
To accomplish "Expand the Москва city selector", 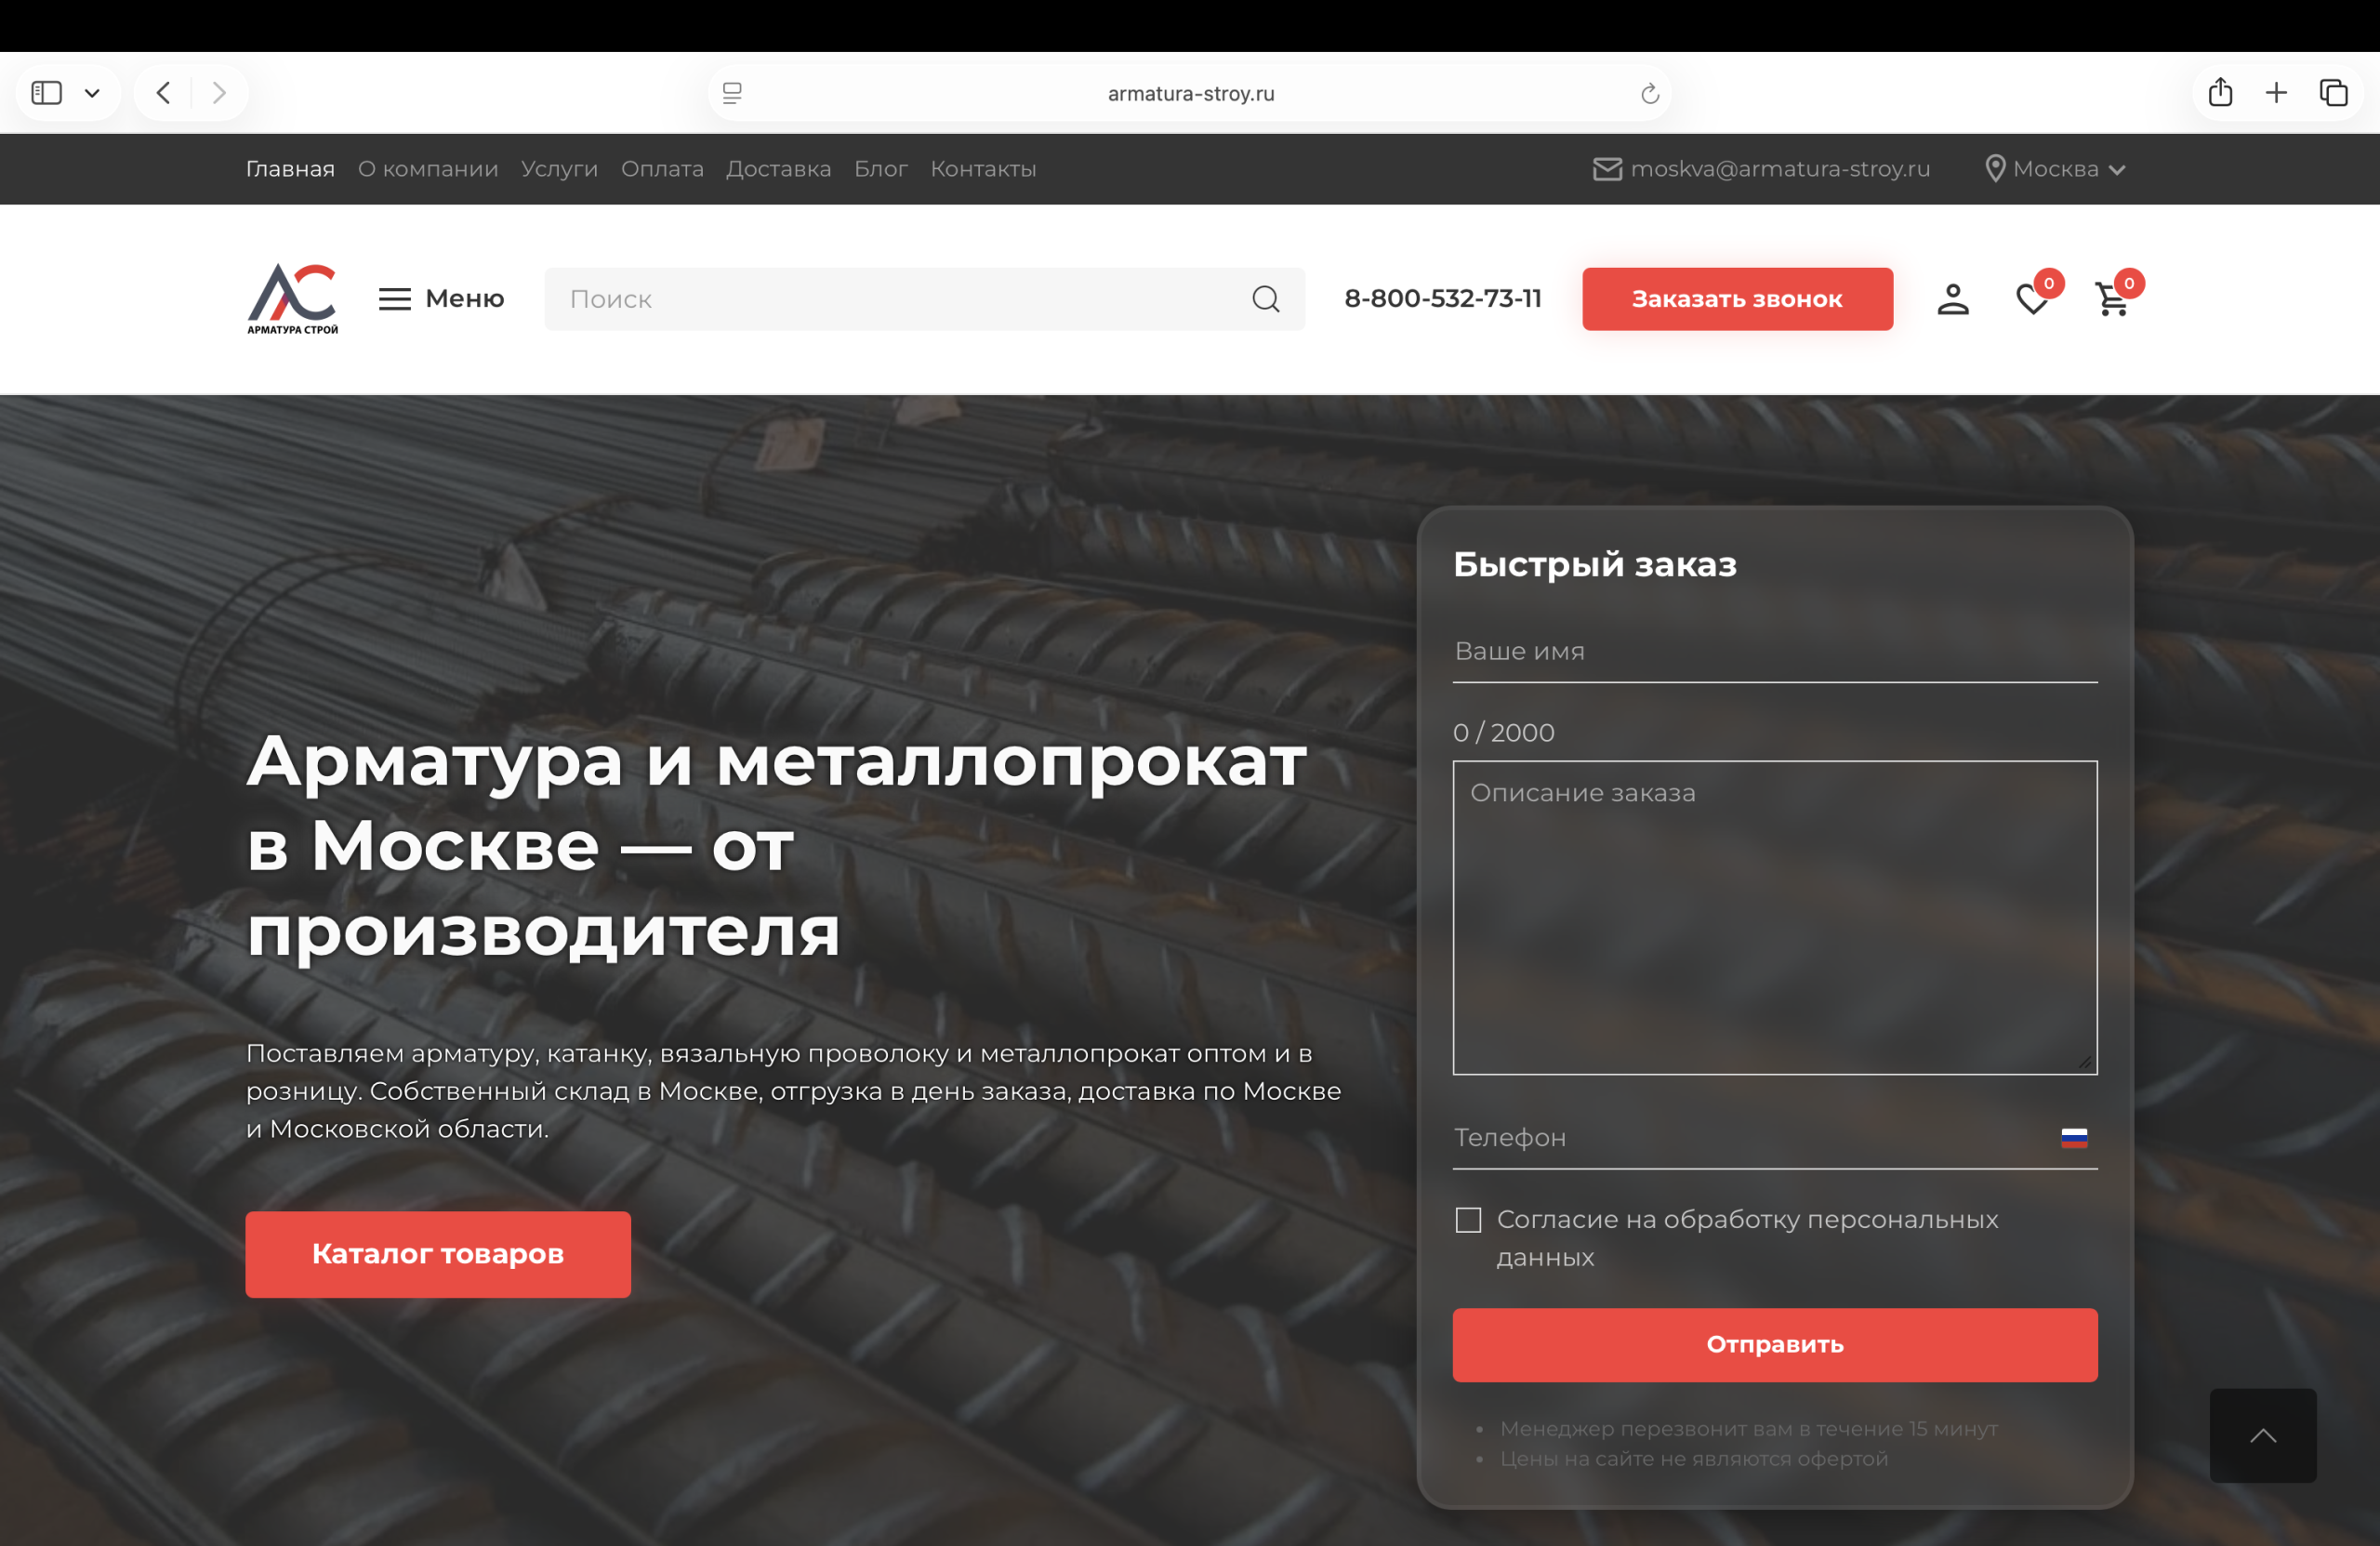I will pyautogui.click(x=2055, y=169).
